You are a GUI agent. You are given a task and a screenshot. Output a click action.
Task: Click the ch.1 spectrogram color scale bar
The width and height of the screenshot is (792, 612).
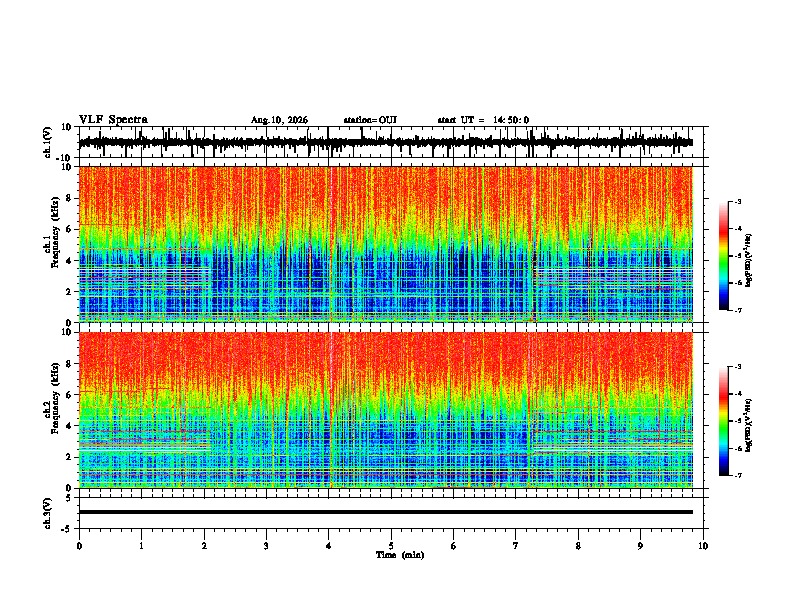pyautogui.click(x=724, y=256)
